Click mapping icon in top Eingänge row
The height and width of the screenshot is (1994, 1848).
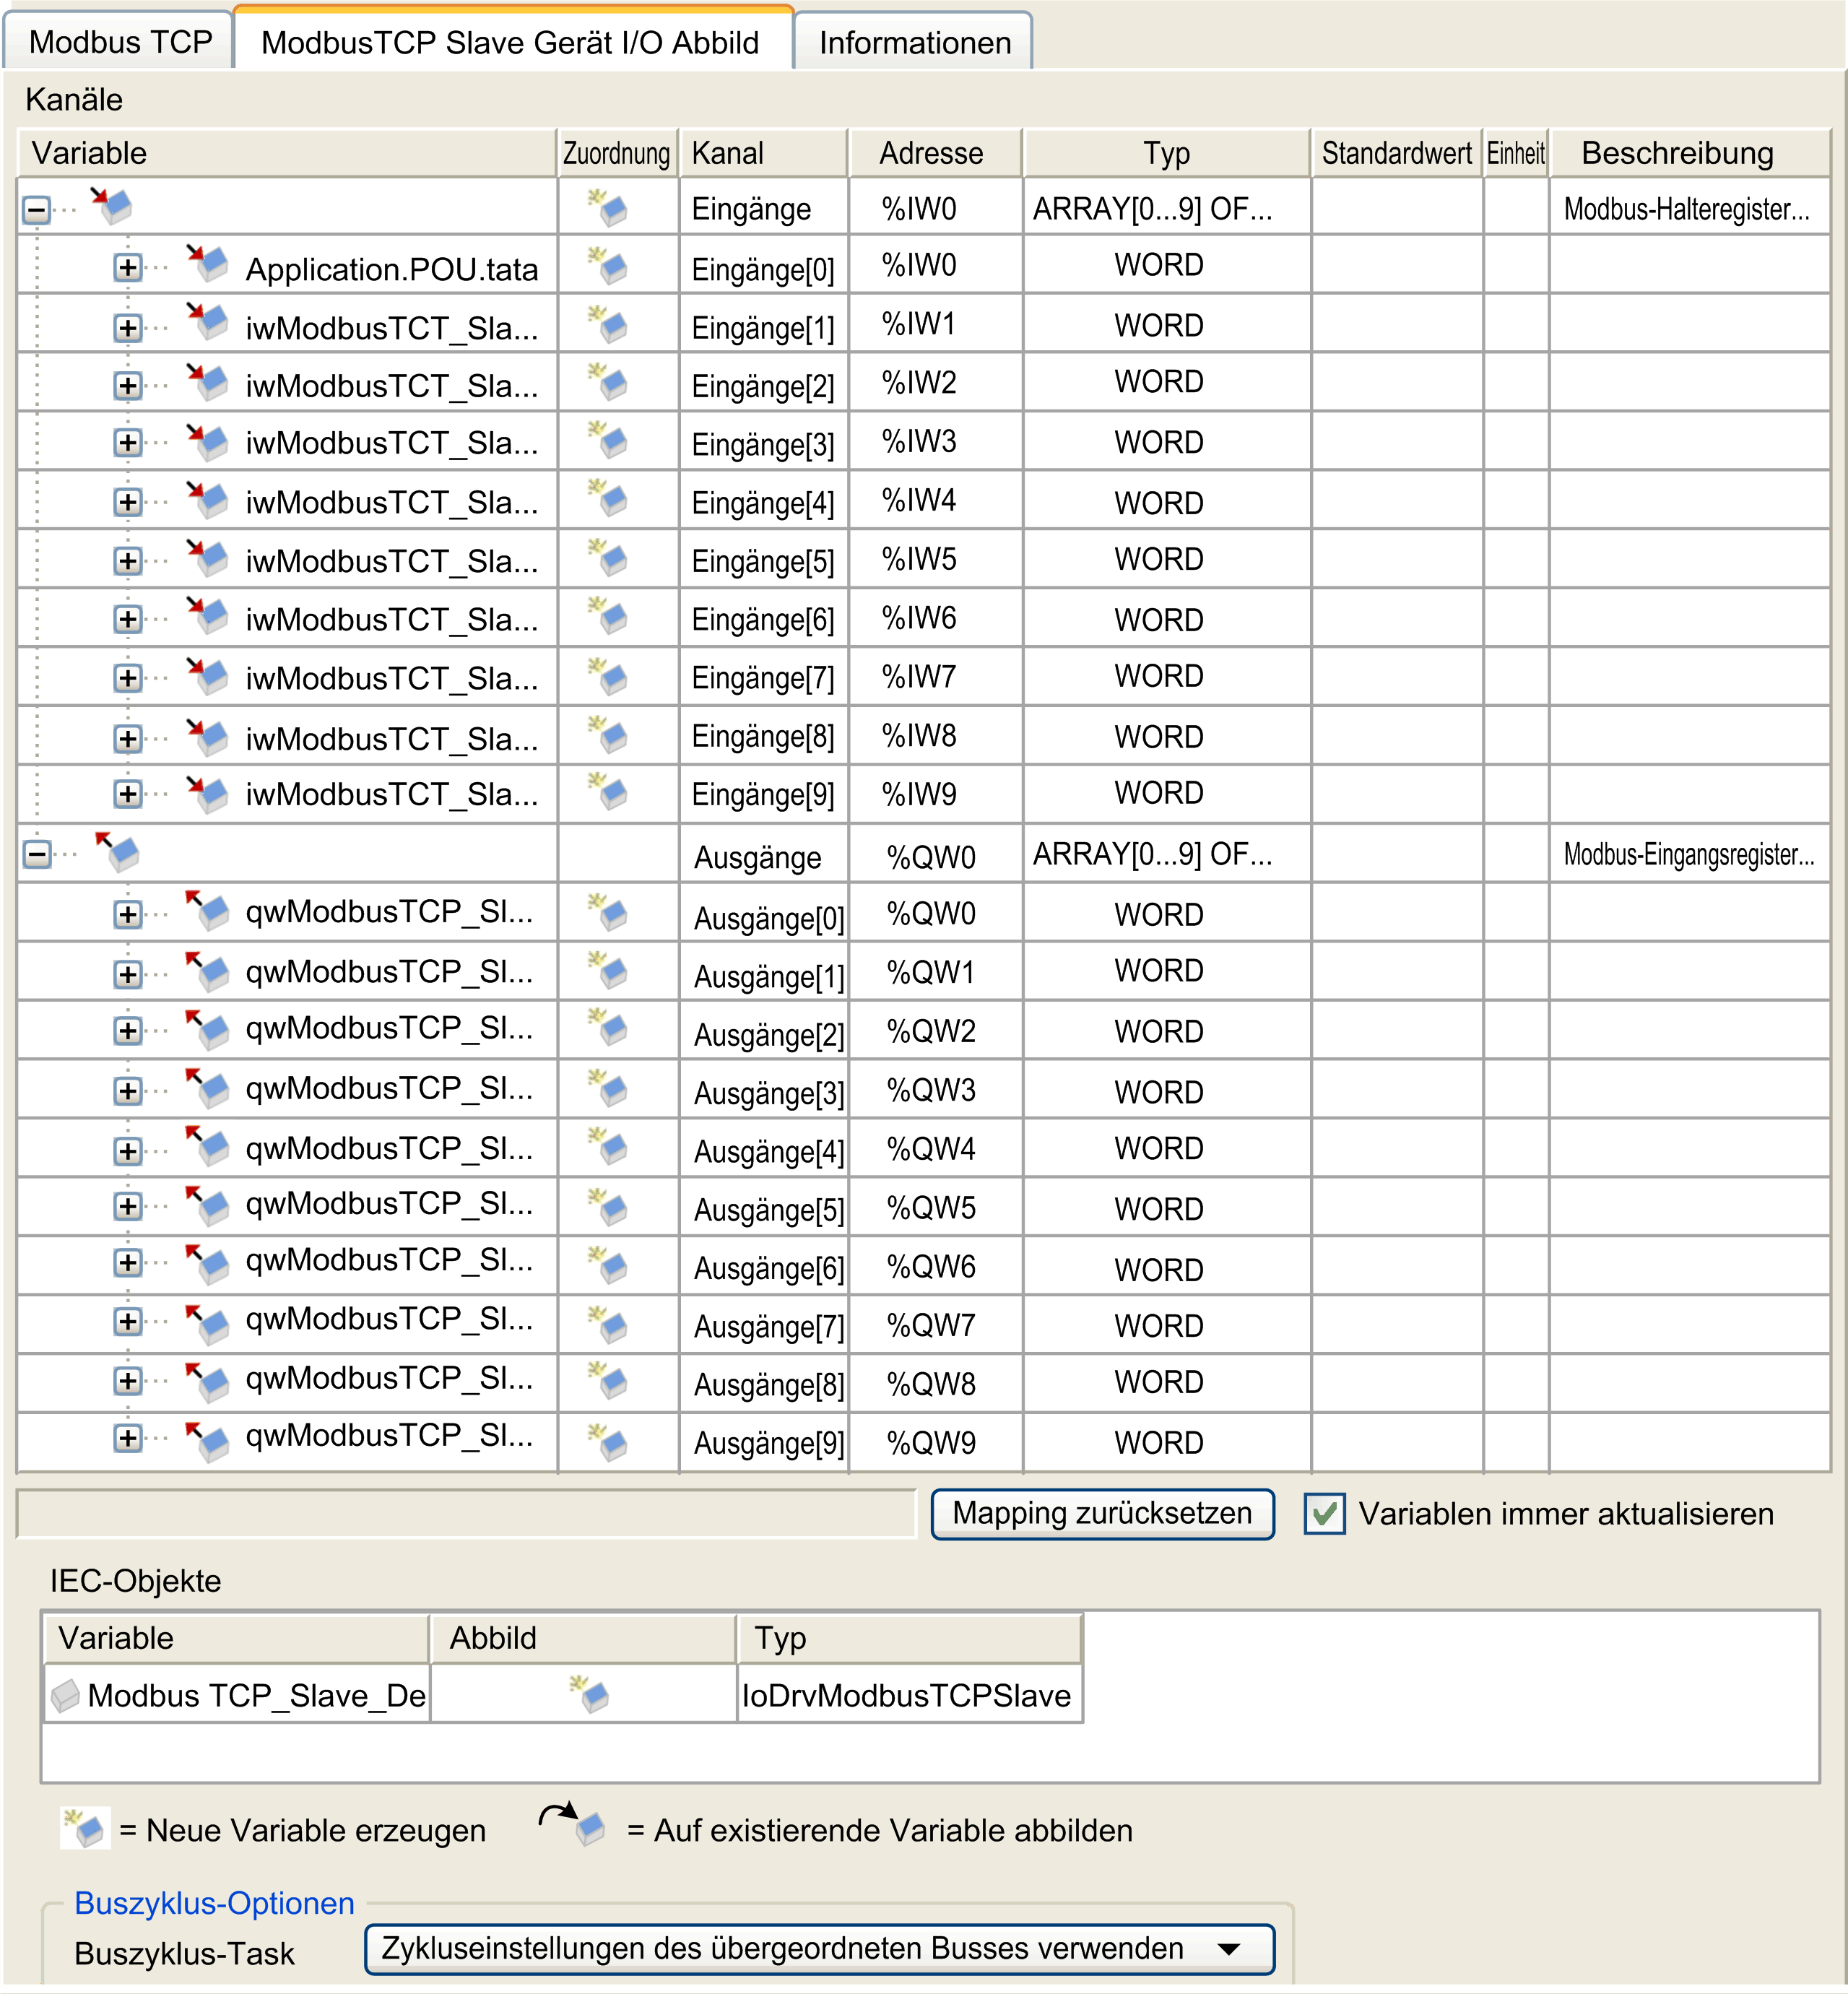(x=608, y=208)
